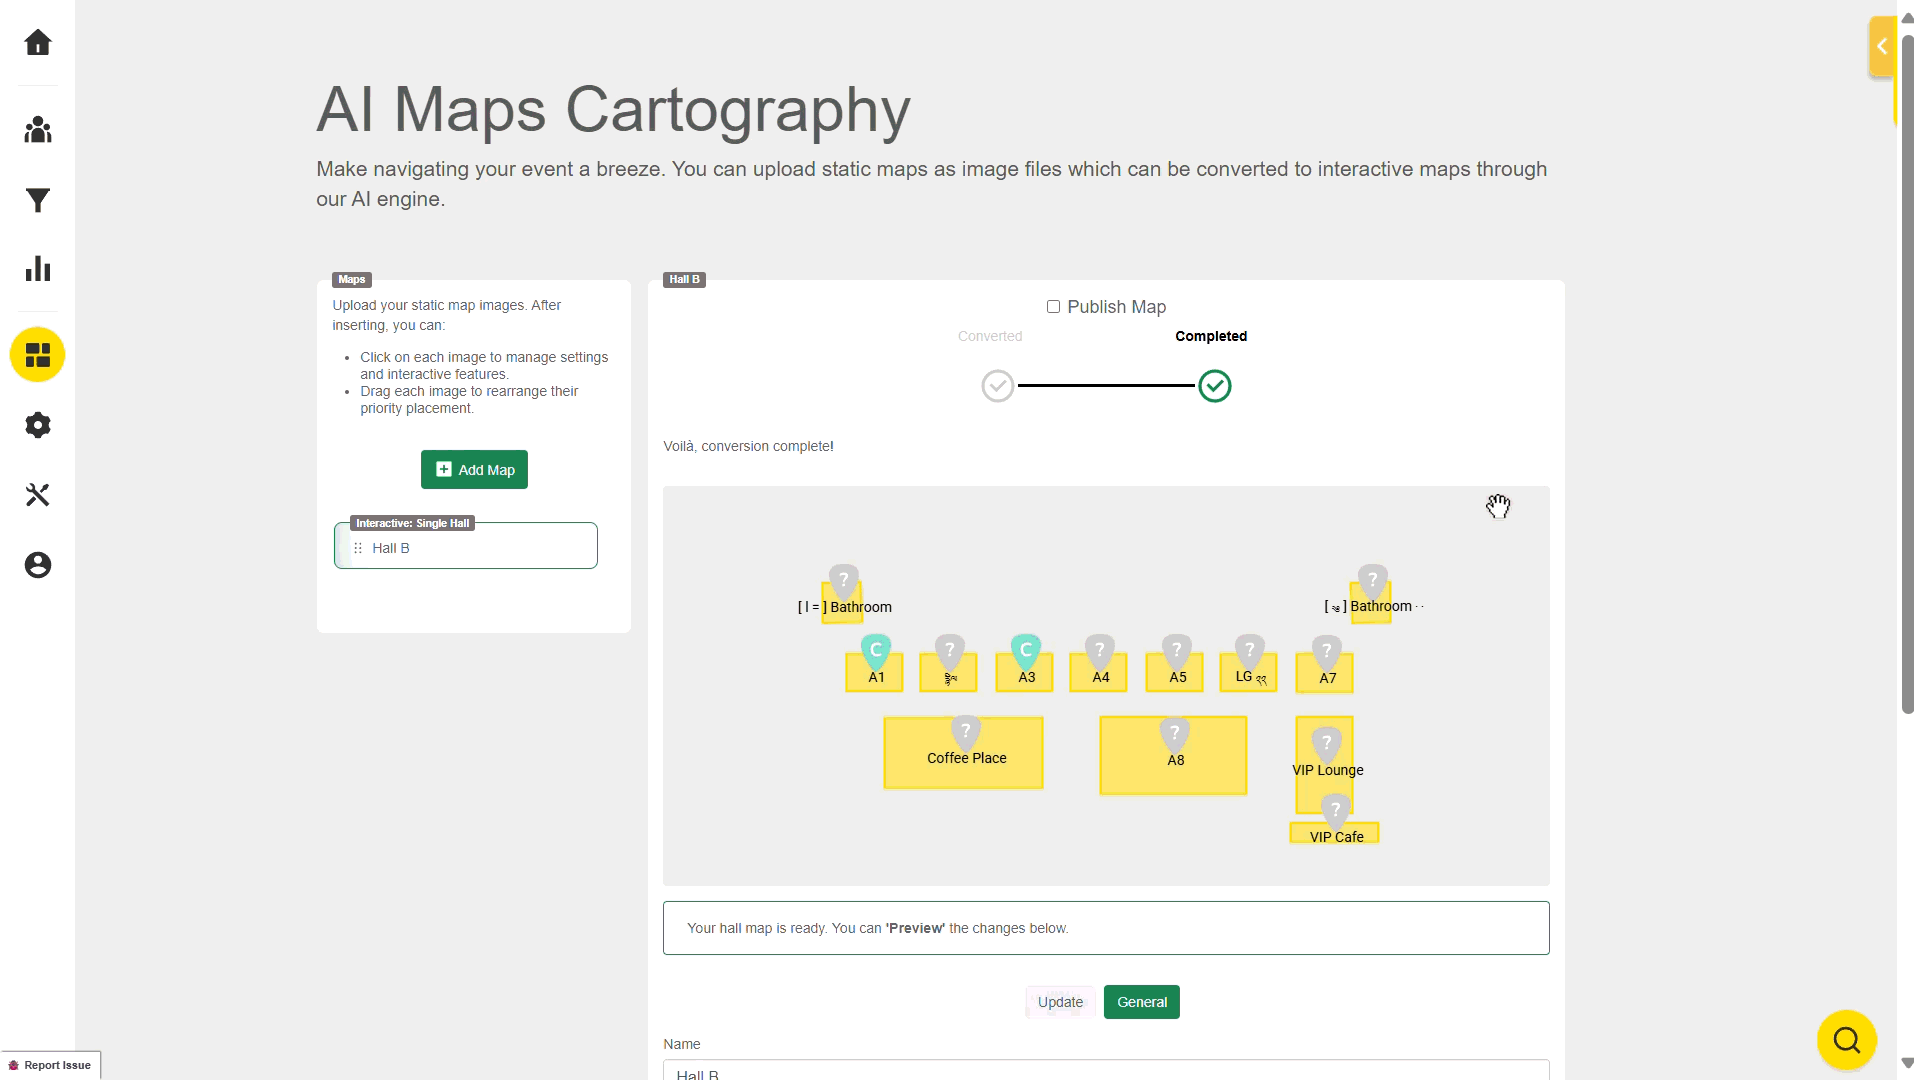1914x1080 pixels.
Task: Expand the yellow side panel chevron
Action: (1881, 47)
